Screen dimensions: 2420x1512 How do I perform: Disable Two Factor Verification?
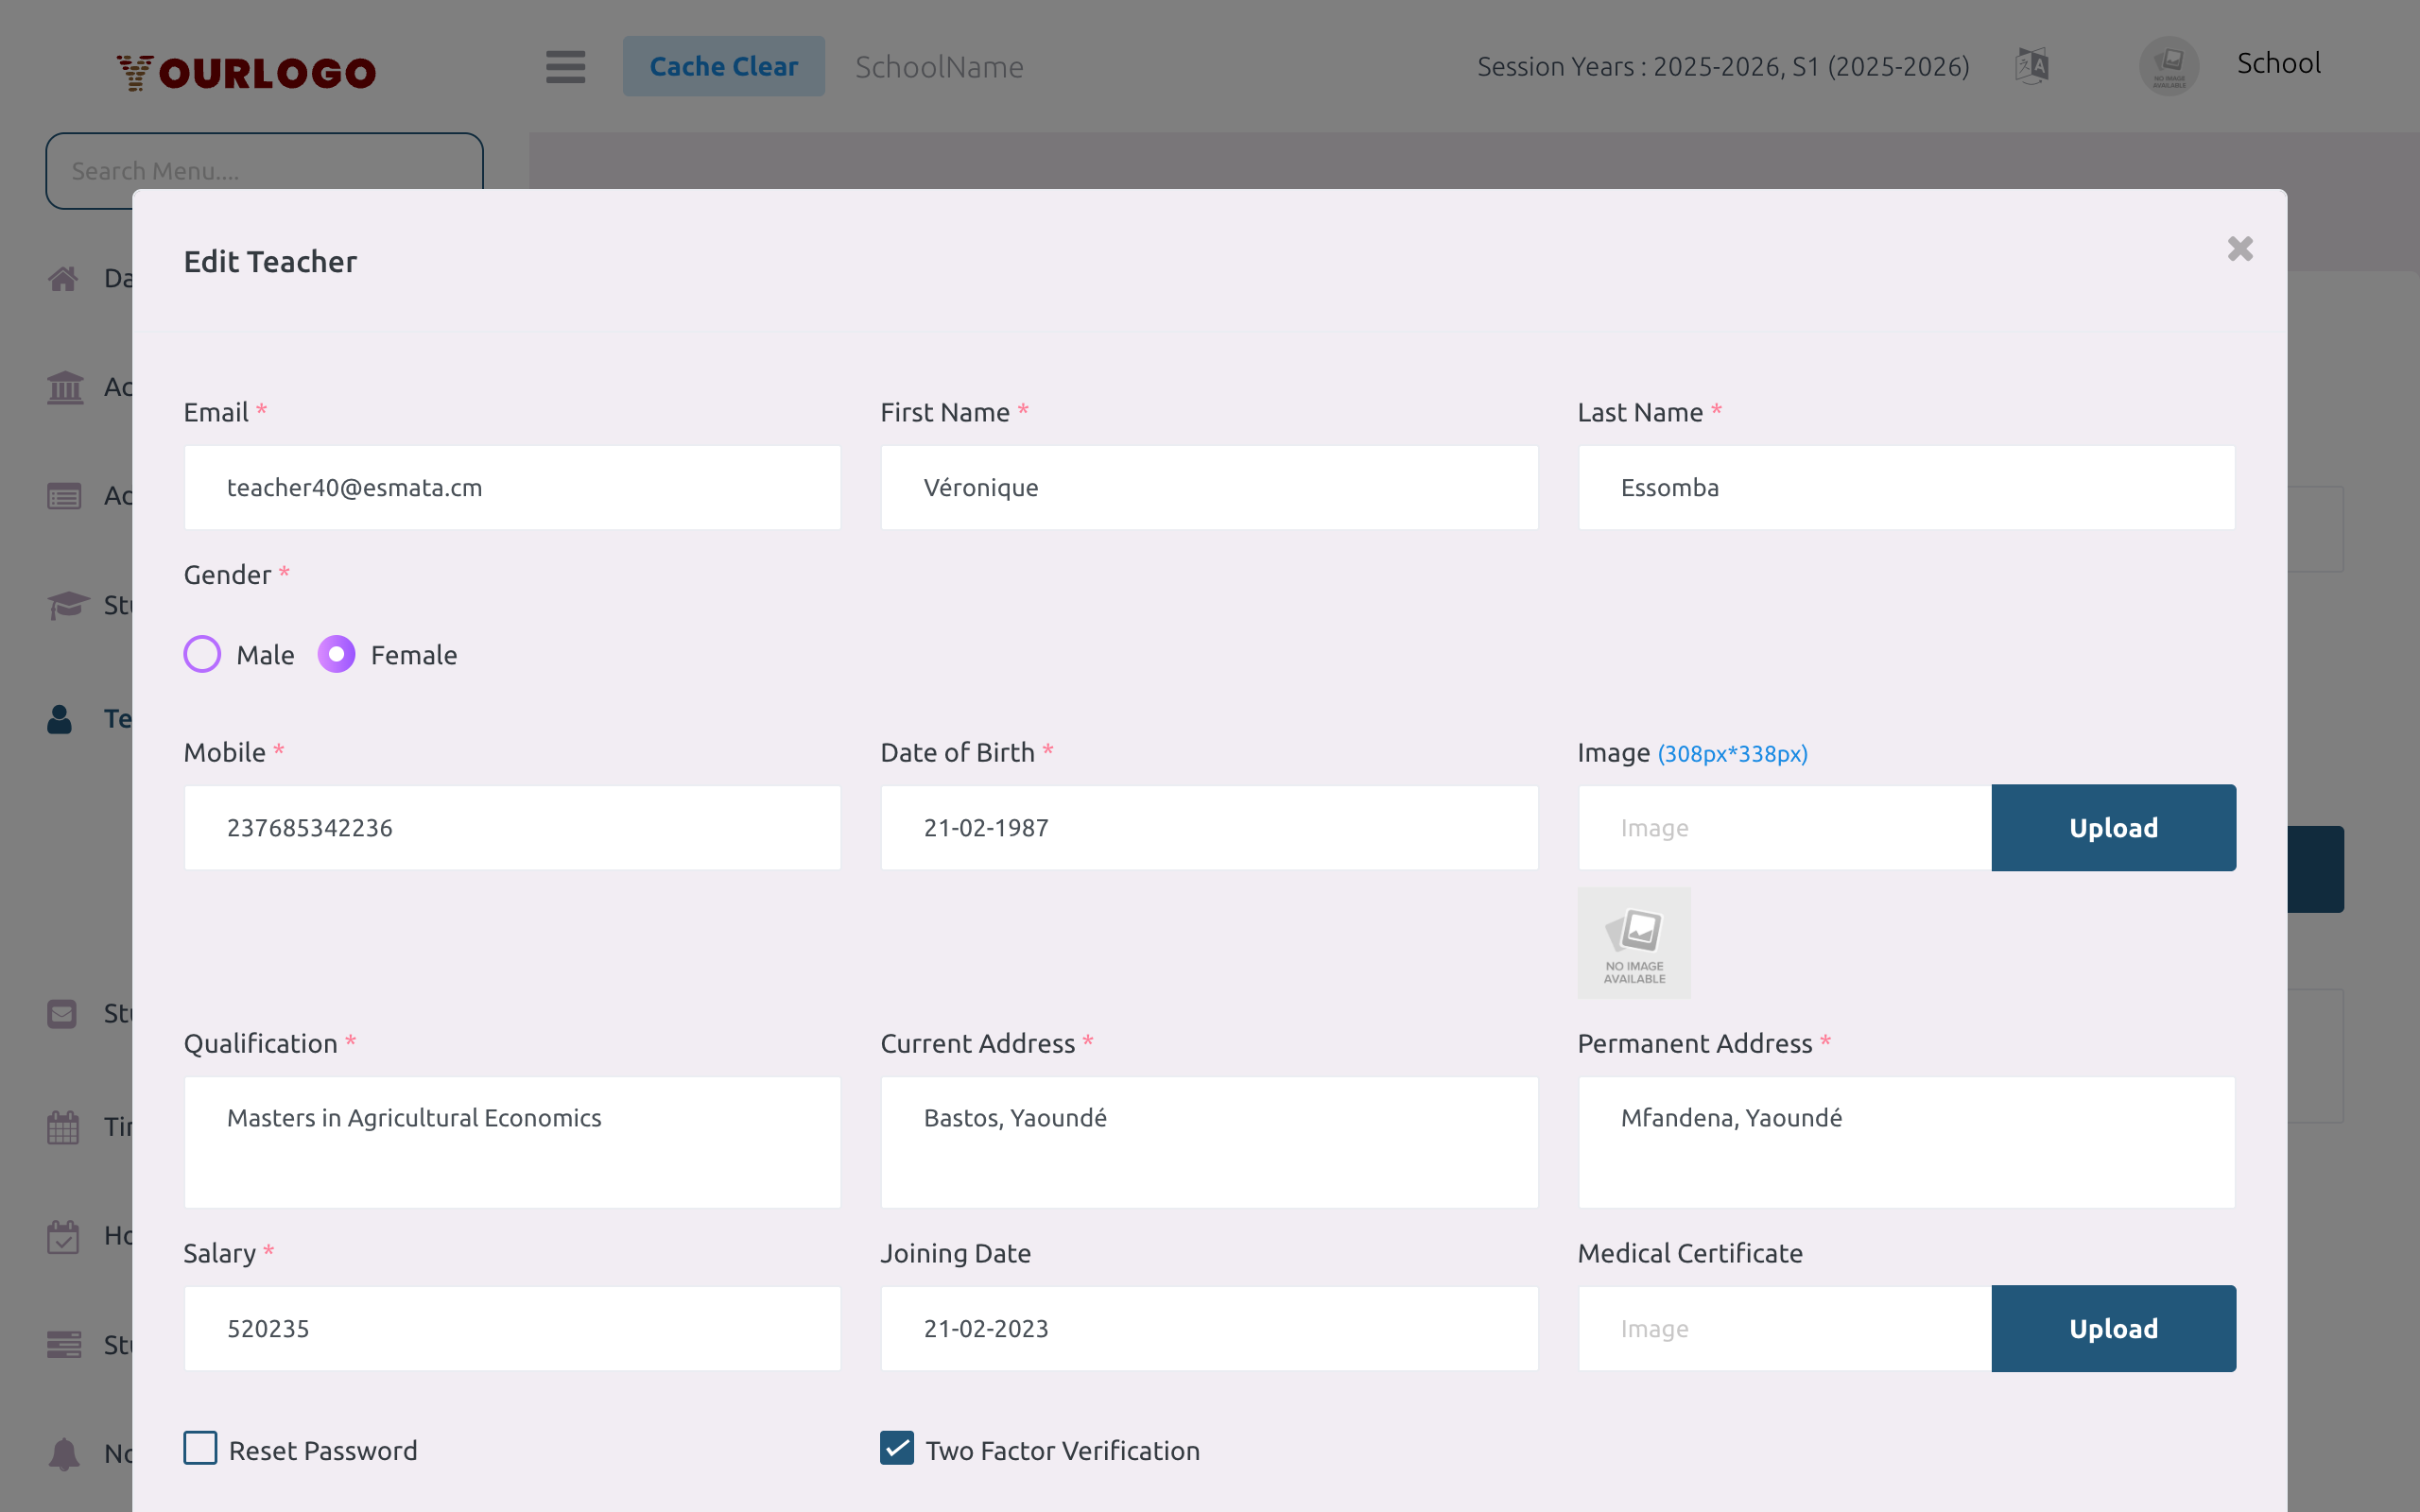[897, 1448]
